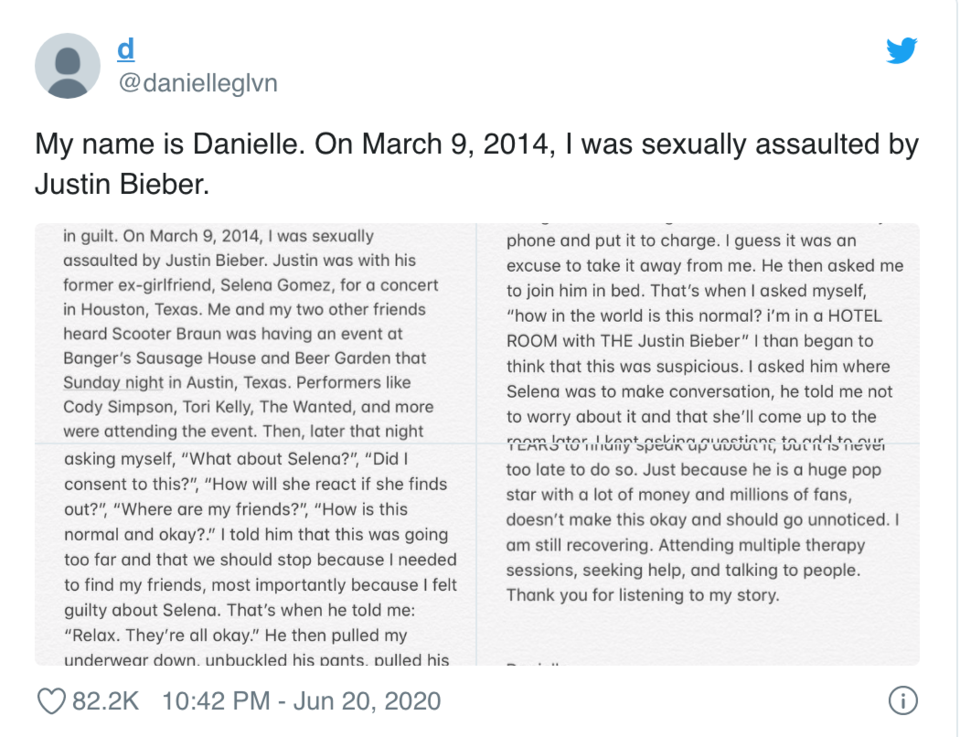Image resolution: width=960 pixels, height=737 pixels.
Task: Open image starting "phone and put it to charge"
Action: (699, 333)
